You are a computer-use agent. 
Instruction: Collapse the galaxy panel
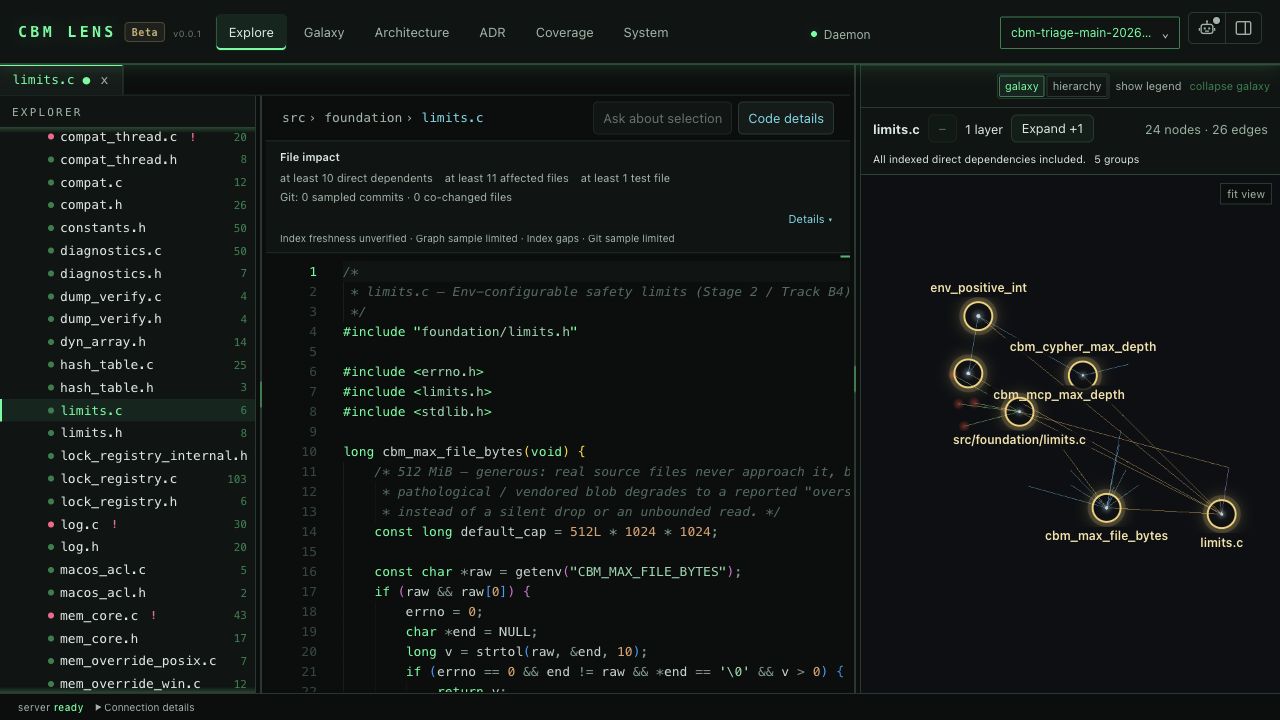pos(1229,86)
